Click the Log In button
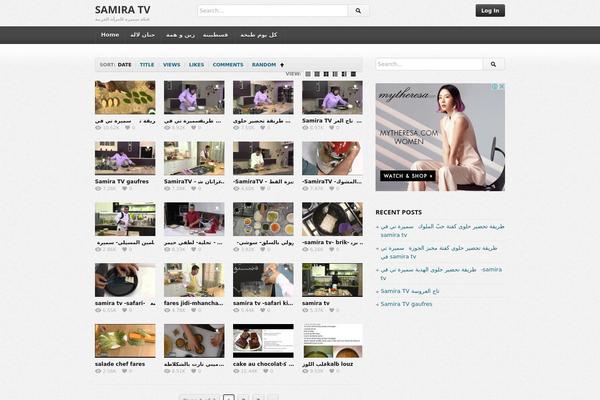The width and height of the screenshot is (600, 400). coord(490,11)
